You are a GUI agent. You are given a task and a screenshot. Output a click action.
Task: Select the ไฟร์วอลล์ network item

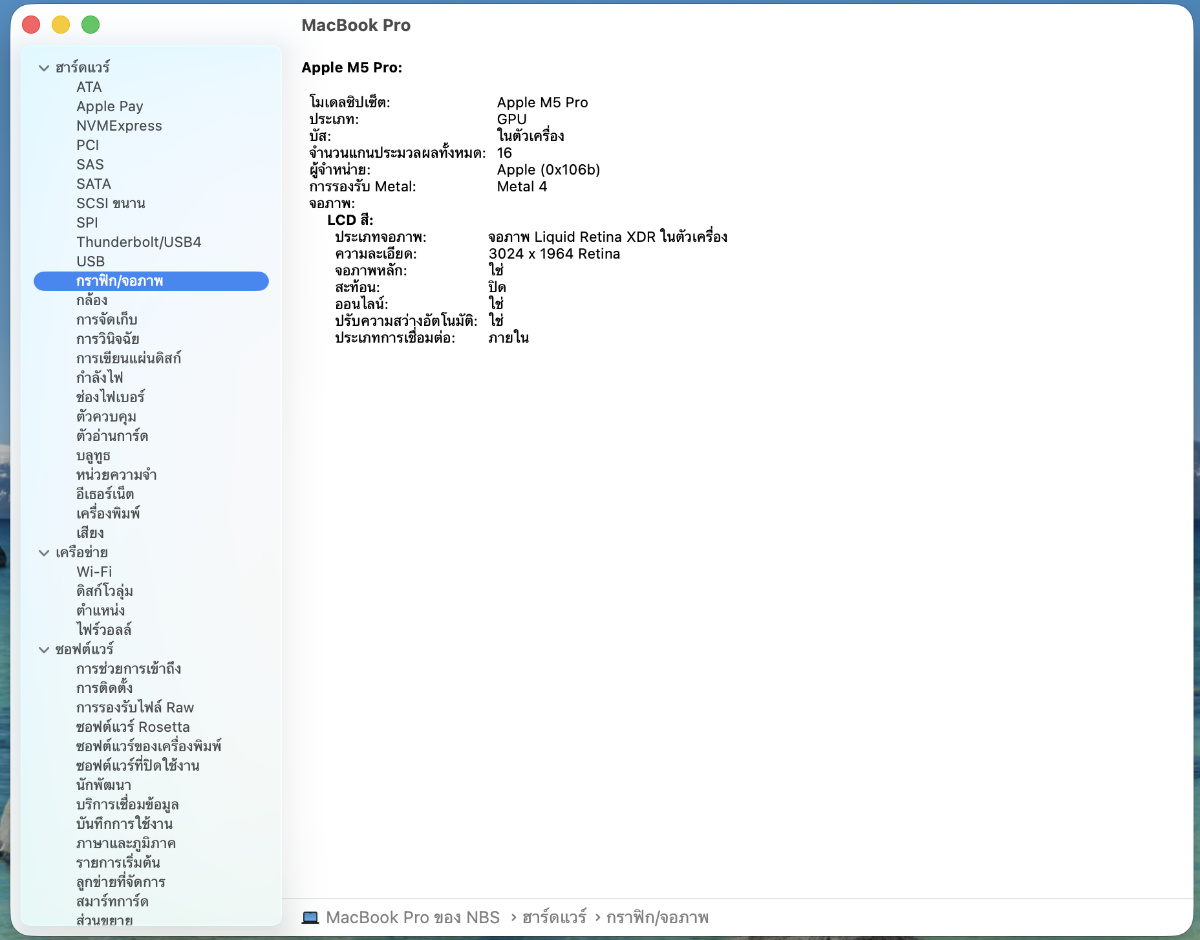(104, 630)
